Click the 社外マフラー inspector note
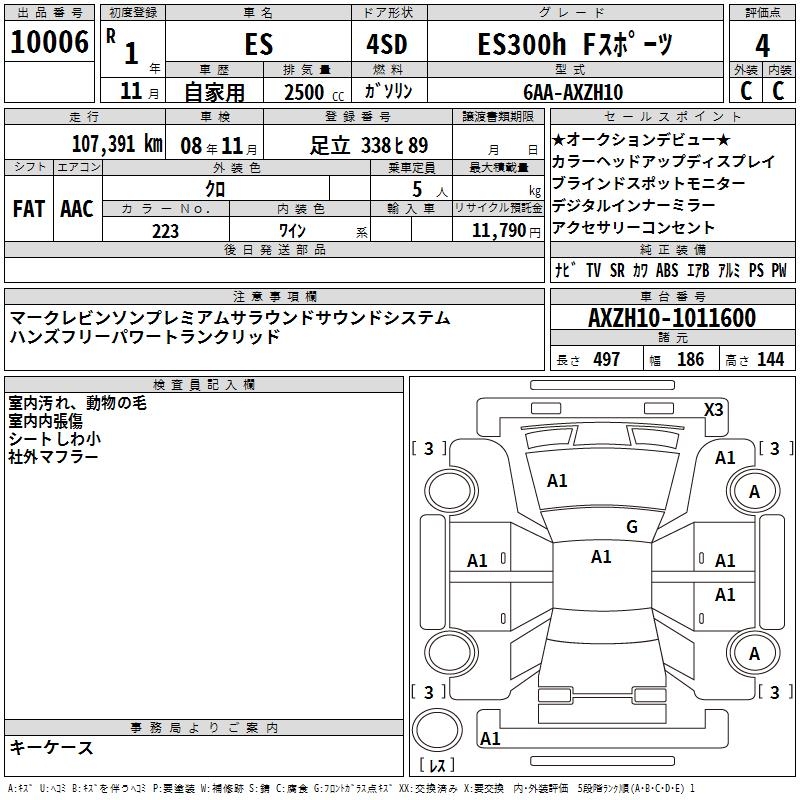Image resolution: width=800 pixels, height=800 pixels. tap(53, 457)
